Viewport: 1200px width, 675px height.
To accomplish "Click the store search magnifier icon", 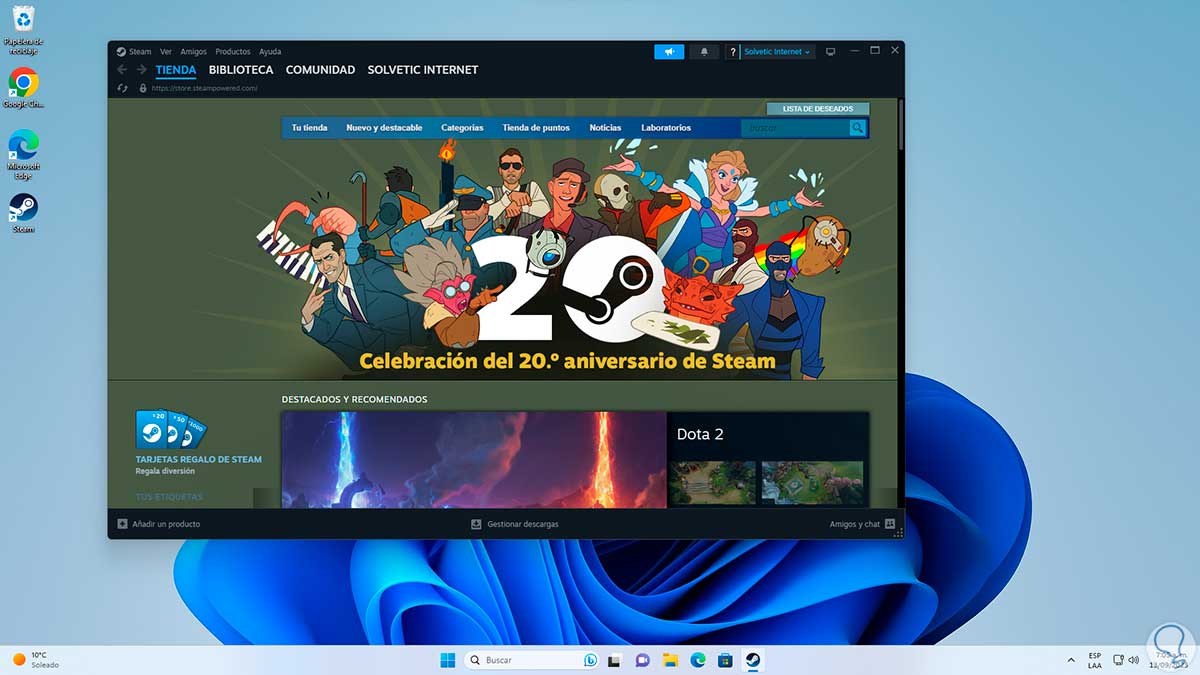I will (x=858, y=128).
